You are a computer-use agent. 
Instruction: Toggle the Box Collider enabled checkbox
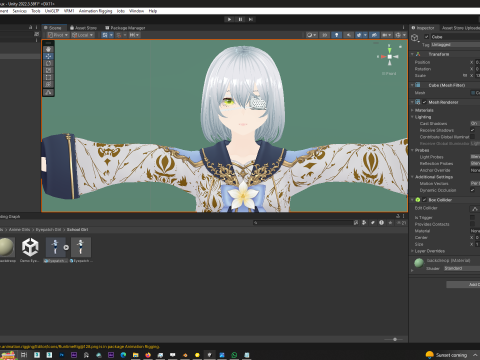pyautogui.click(x=424, y=200)
